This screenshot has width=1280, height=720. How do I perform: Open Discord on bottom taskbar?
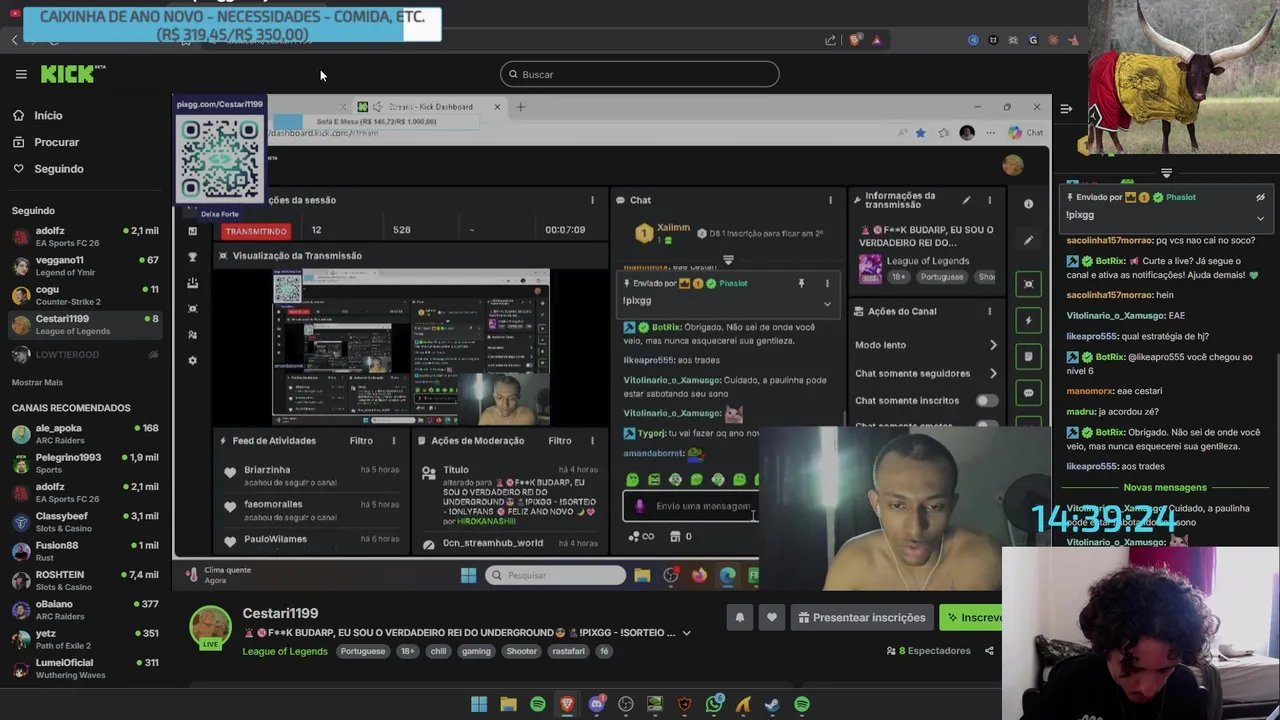[597, 705]
